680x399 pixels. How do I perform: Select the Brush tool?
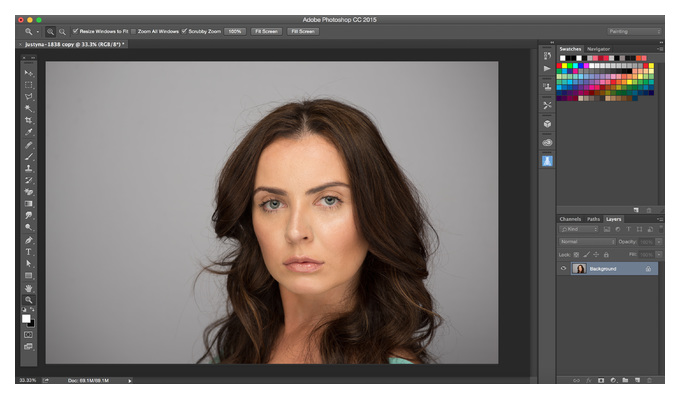[29, 157]
